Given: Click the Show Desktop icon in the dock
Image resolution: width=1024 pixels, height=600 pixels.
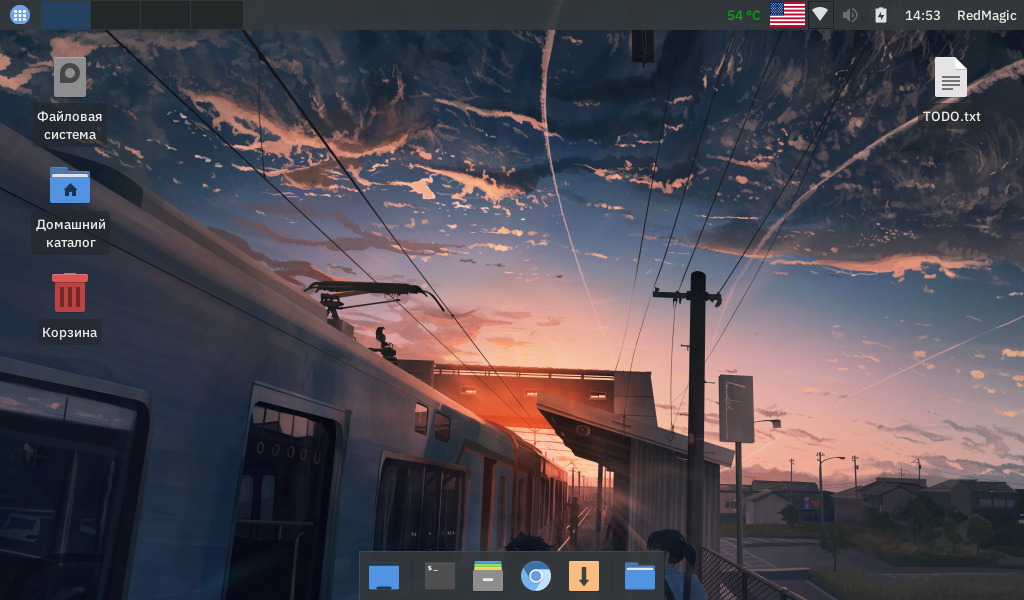Looking at the screenshot, I should coord(384,576).
